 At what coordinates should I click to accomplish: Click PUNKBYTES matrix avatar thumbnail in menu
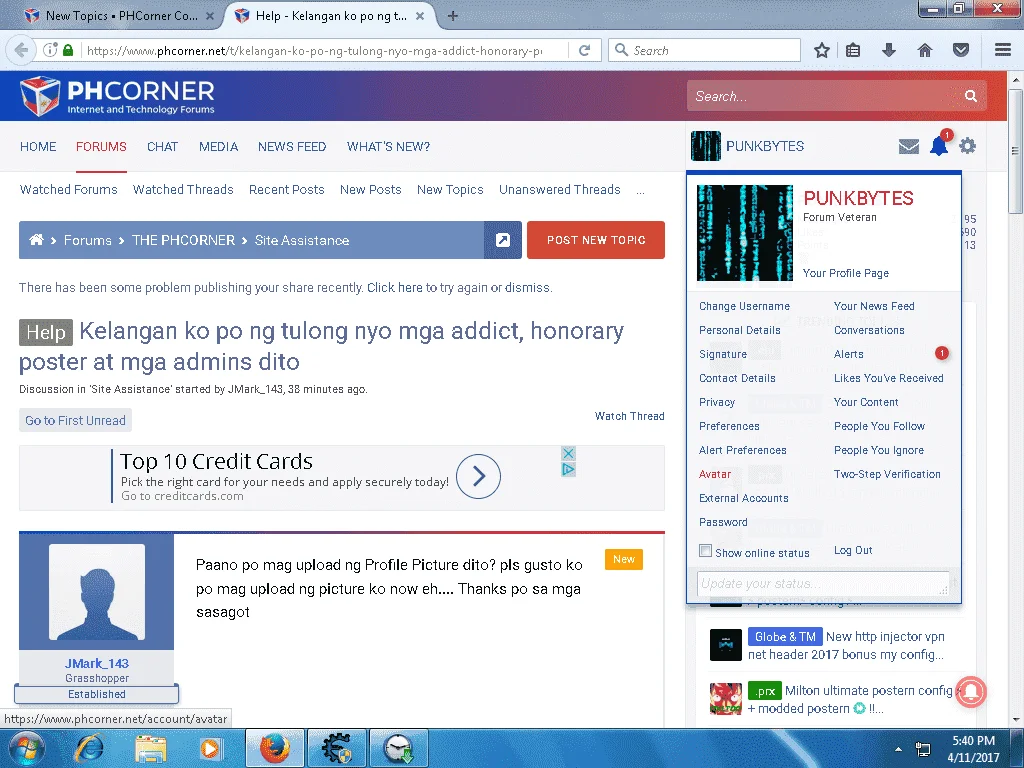pyautogui.click(x=744, y=232)
